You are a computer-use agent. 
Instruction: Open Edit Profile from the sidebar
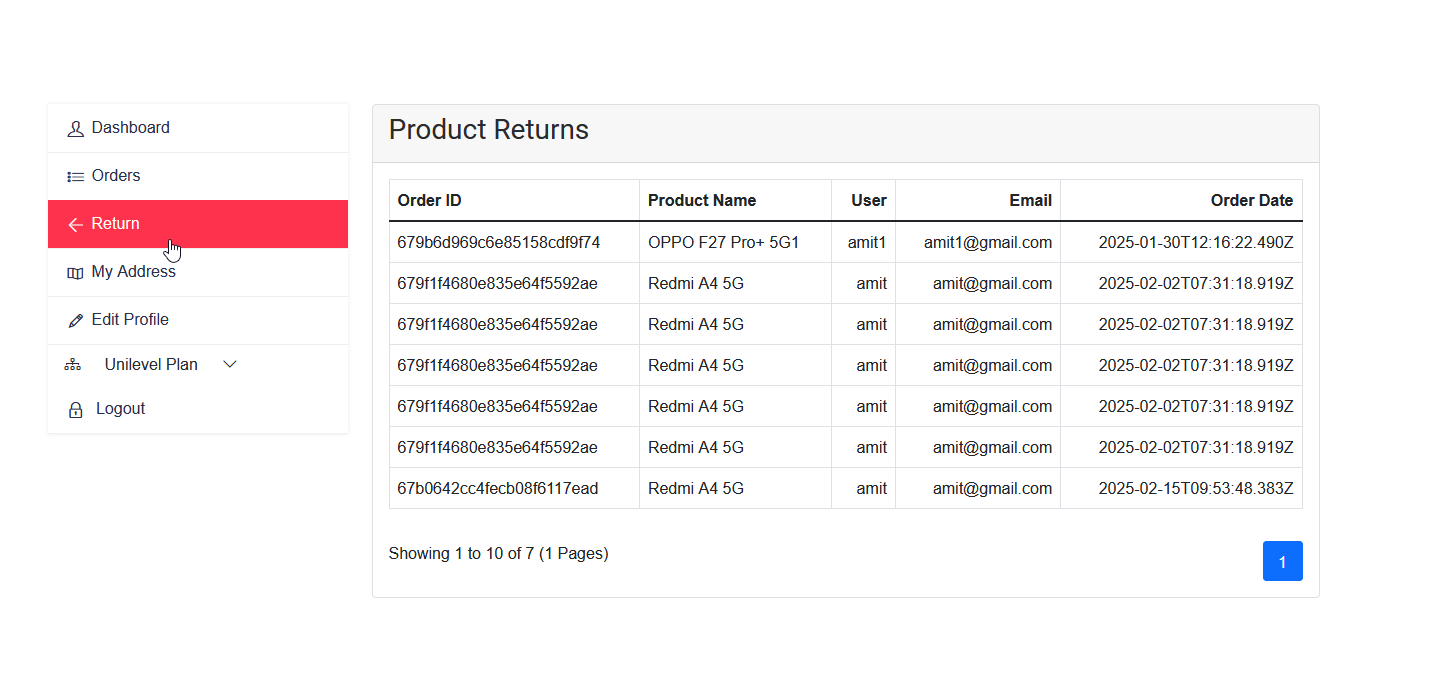tap(130, 320)
